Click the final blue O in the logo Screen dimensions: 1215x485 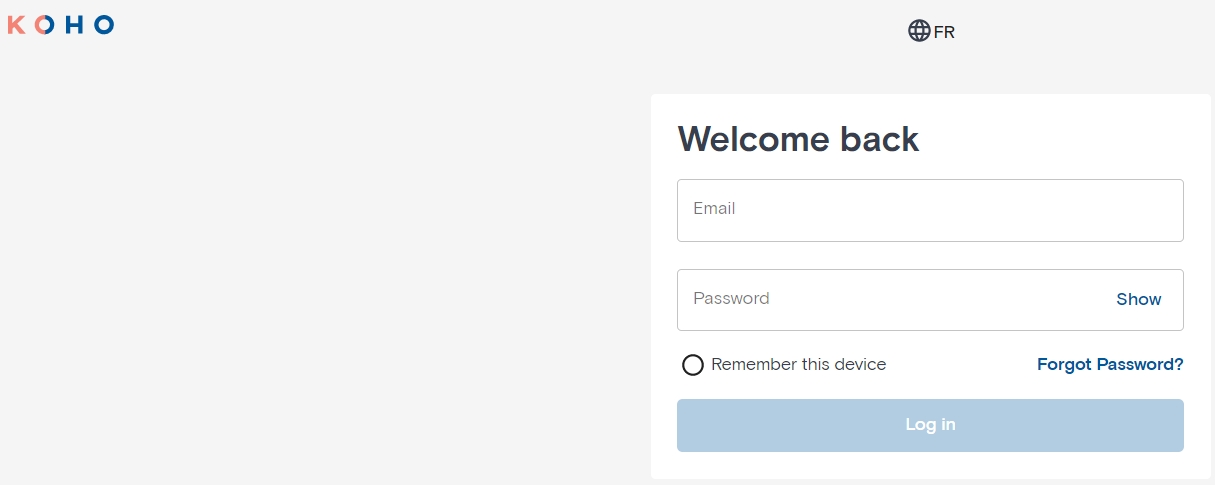coord(104,25)
